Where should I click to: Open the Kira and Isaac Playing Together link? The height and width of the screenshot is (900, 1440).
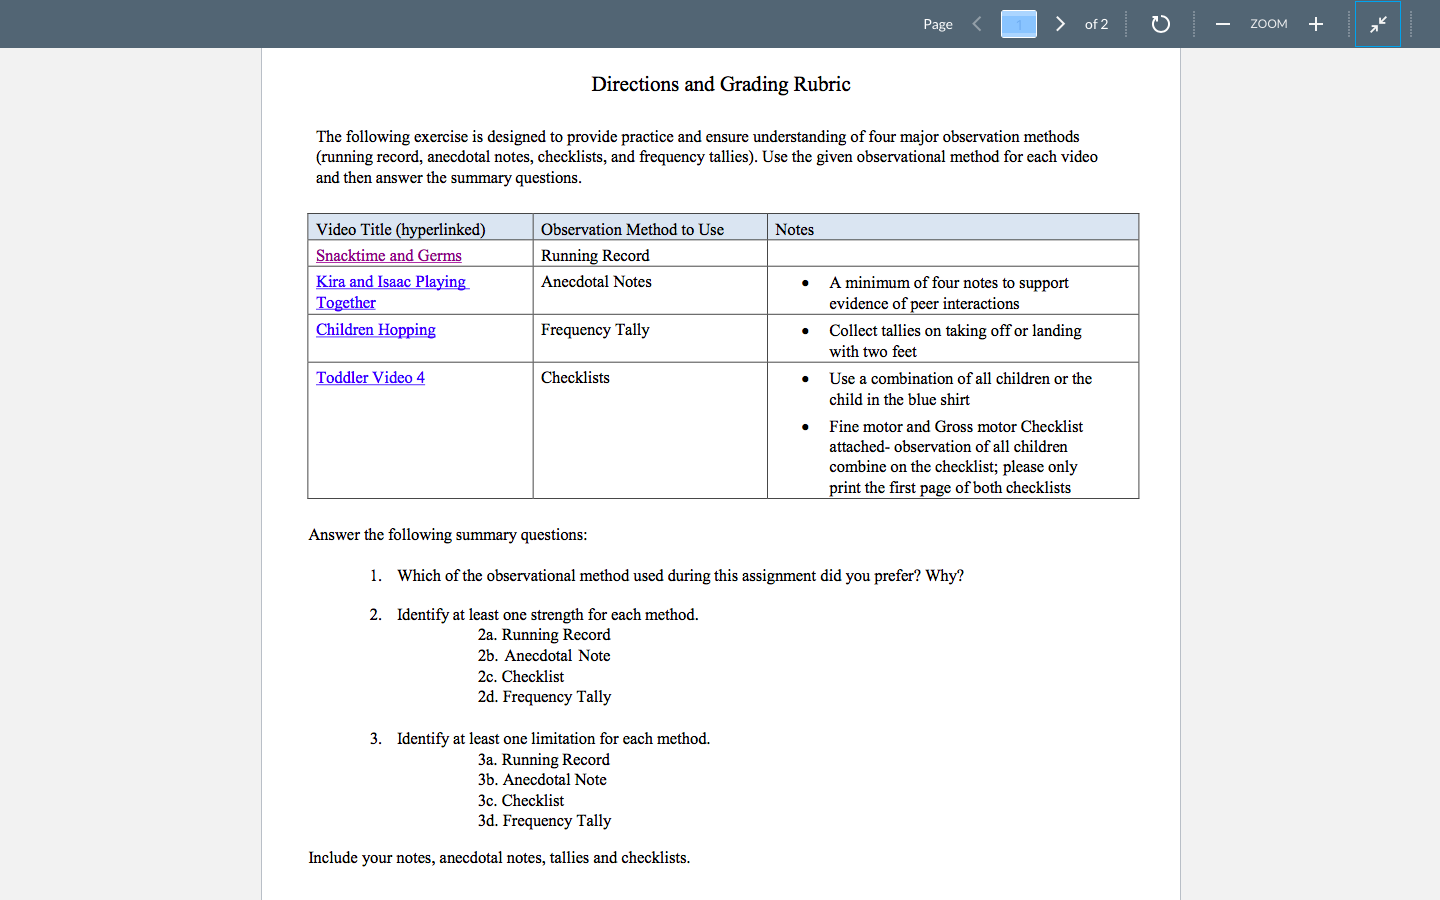point(392,292)
